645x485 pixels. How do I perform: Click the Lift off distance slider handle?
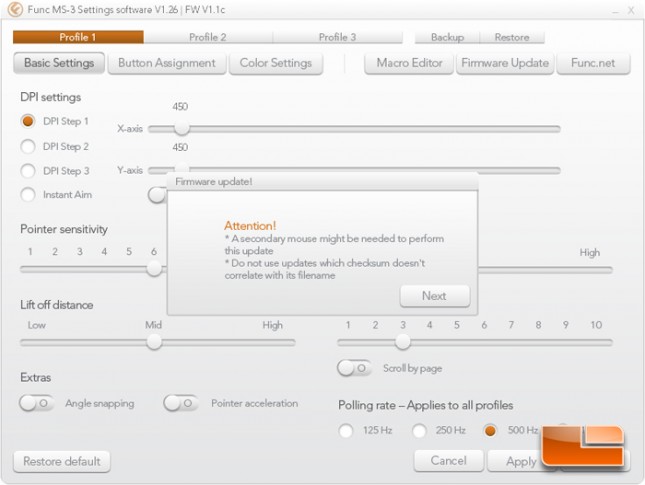click(x=154, y=342)
